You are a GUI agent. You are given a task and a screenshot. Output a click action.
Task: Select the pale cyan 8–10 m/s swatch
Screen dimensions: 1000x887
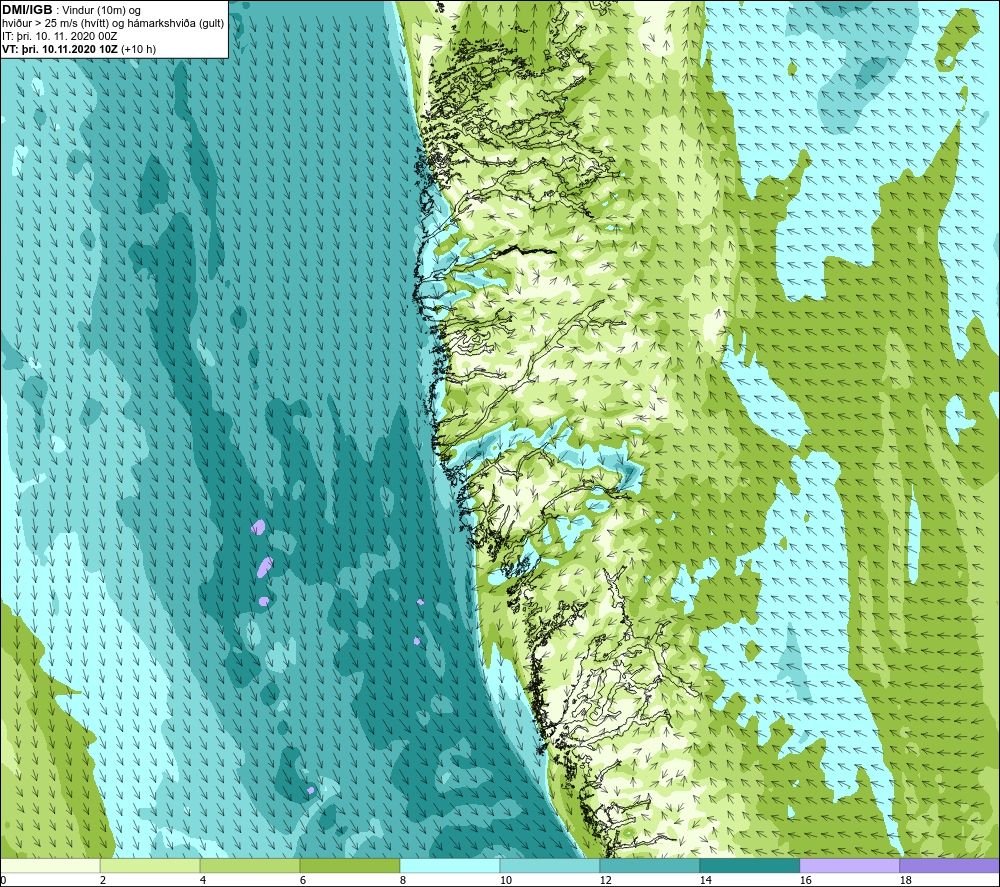[x=450, y=865]
